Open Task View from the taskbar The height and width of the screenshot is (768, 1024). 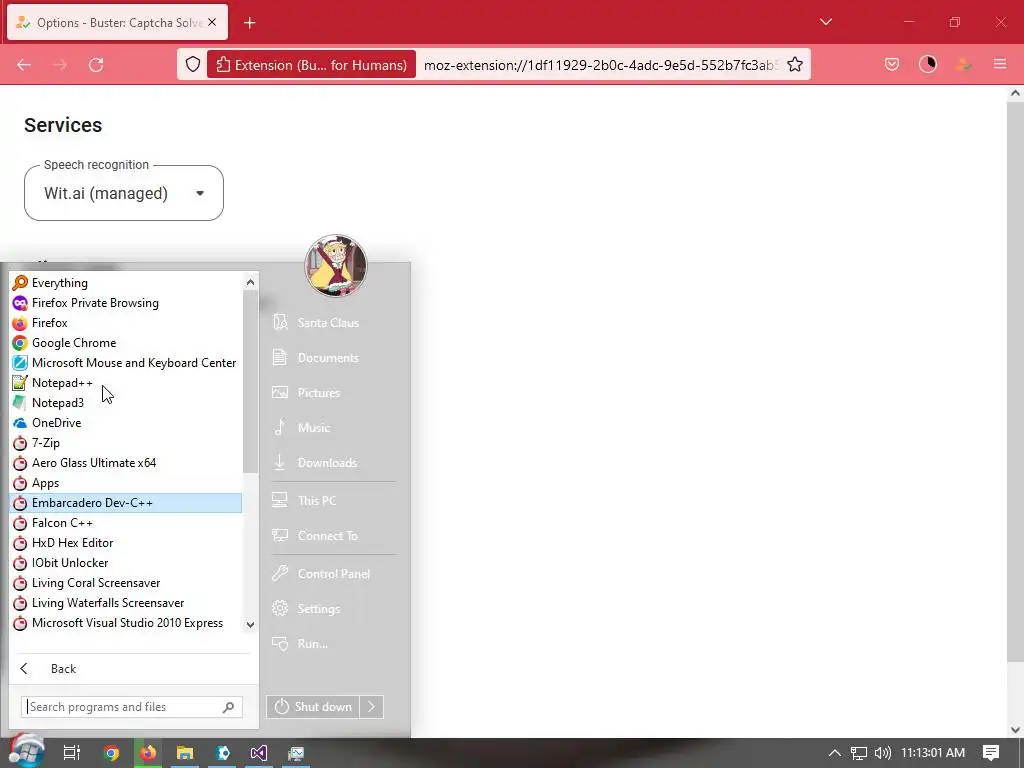point(71,753)
